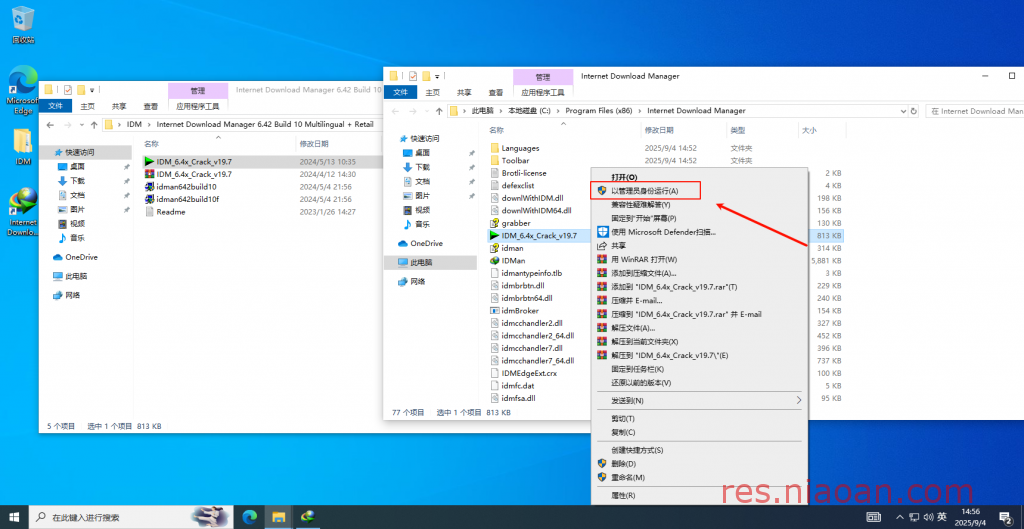1024x529 pixels.
Task: Open File Explorer from the taskbar
Action: 279,517
